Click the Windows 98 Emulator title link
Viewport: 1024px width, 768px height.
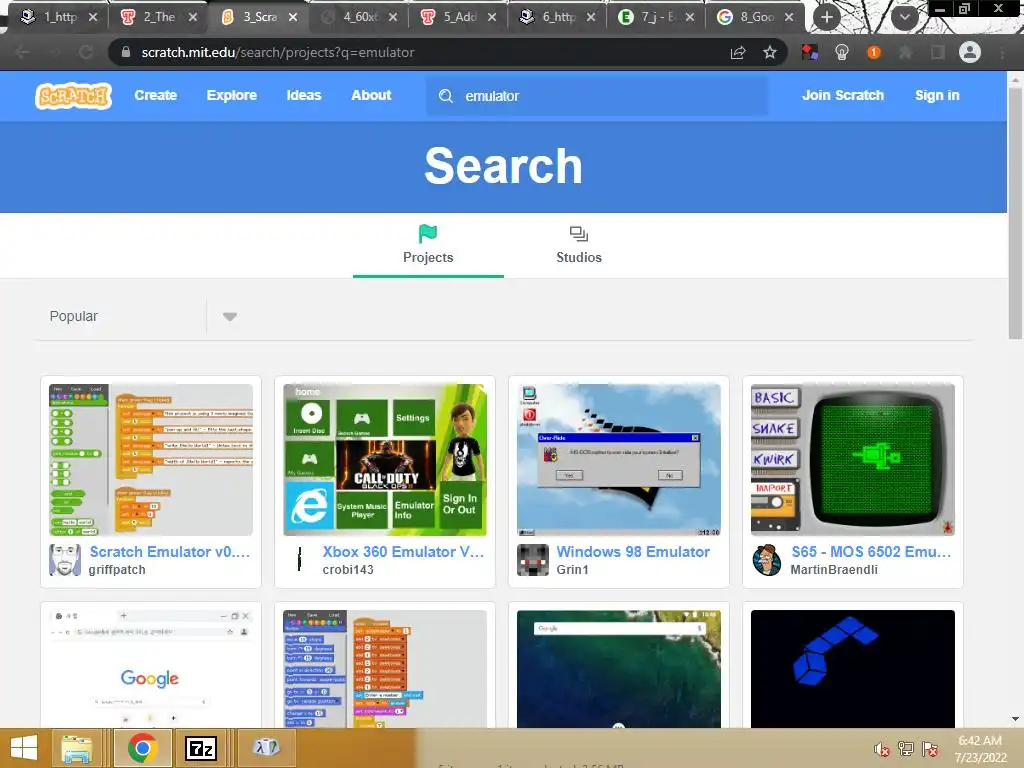tap(633, 552)
